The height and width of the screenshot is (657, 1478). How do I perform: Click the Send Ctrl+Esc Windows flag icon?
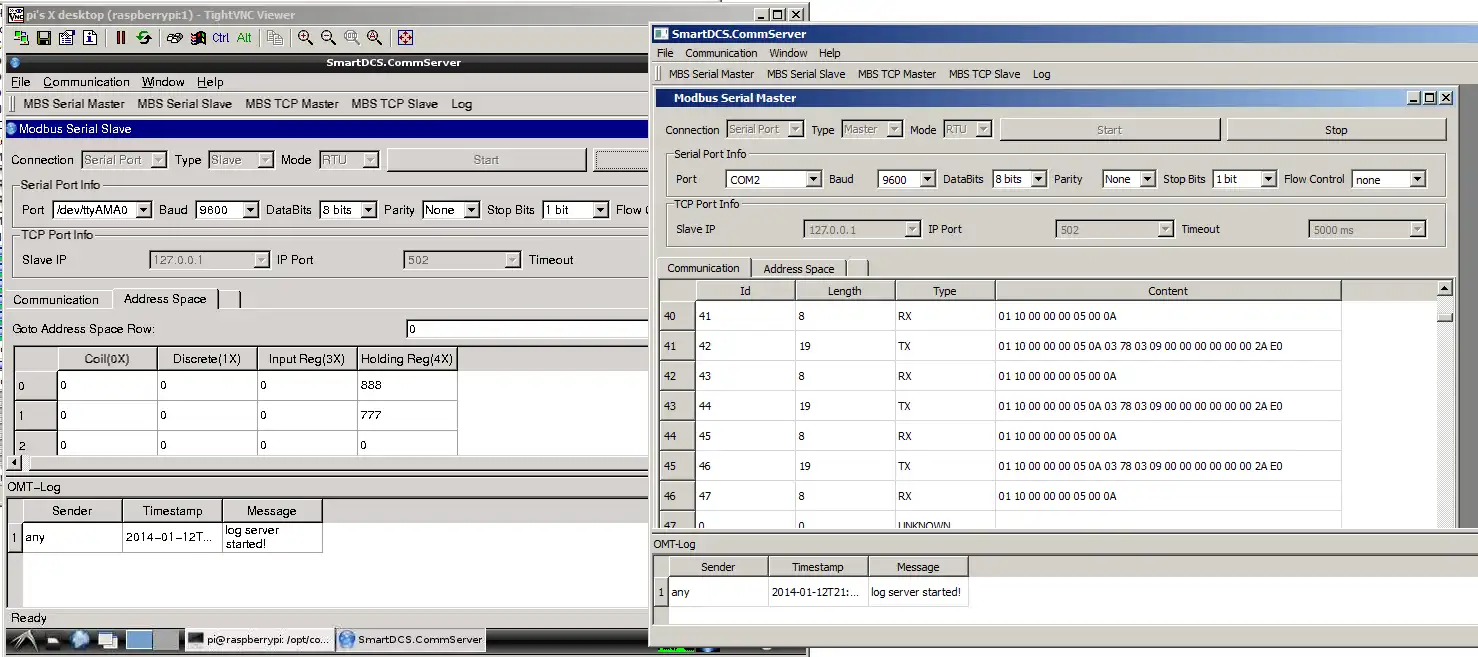click(198, 38)
